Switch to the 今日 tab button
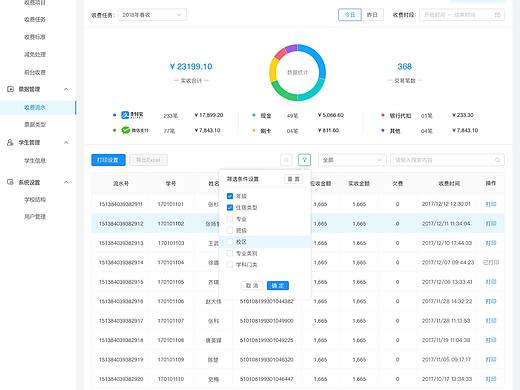 click(x=350, y=15)
